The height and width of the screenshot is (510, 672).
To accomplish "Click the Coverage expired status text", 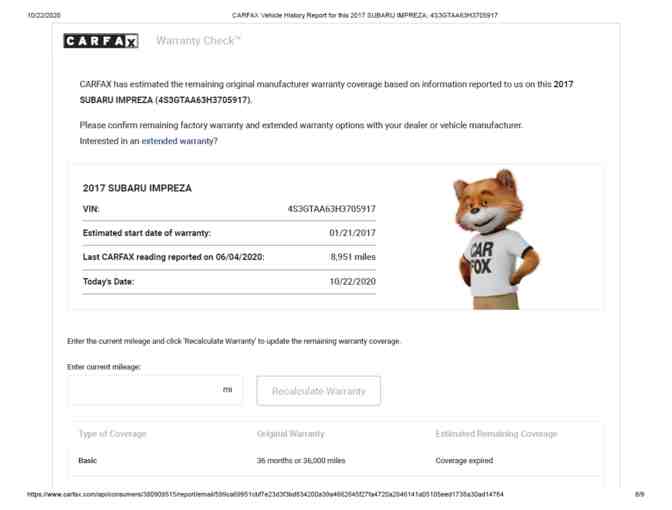I will coord(464,460).
